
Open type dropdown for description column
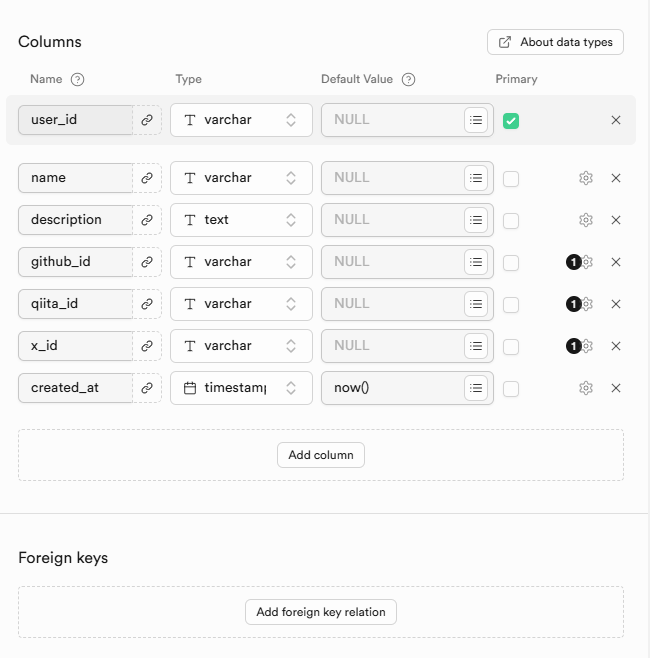click(x=241, y=220)
